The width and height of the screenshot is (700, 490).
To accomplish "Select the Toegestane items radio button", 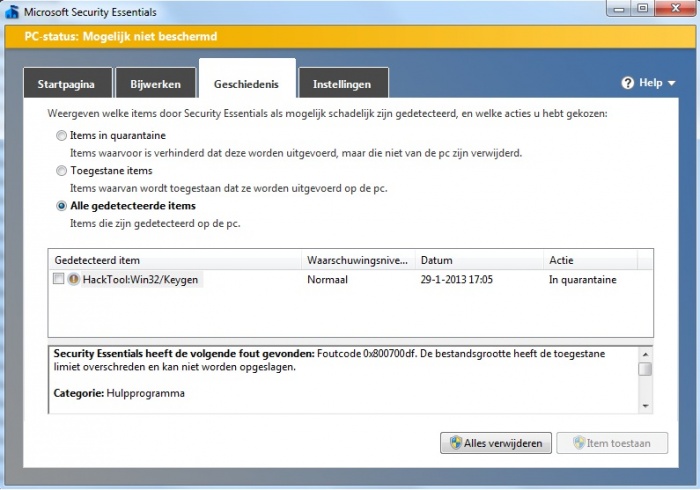I will coord(61,170).
